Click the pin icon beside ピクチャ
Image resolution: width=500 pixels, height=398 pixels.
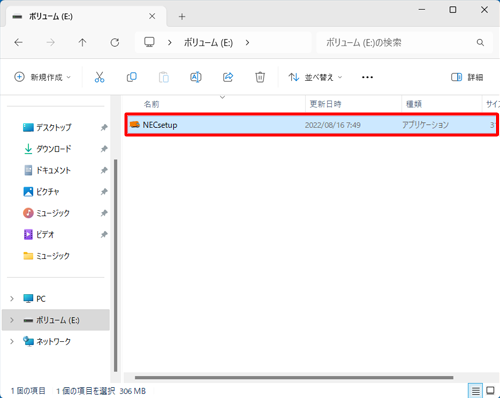click(104, 192)
